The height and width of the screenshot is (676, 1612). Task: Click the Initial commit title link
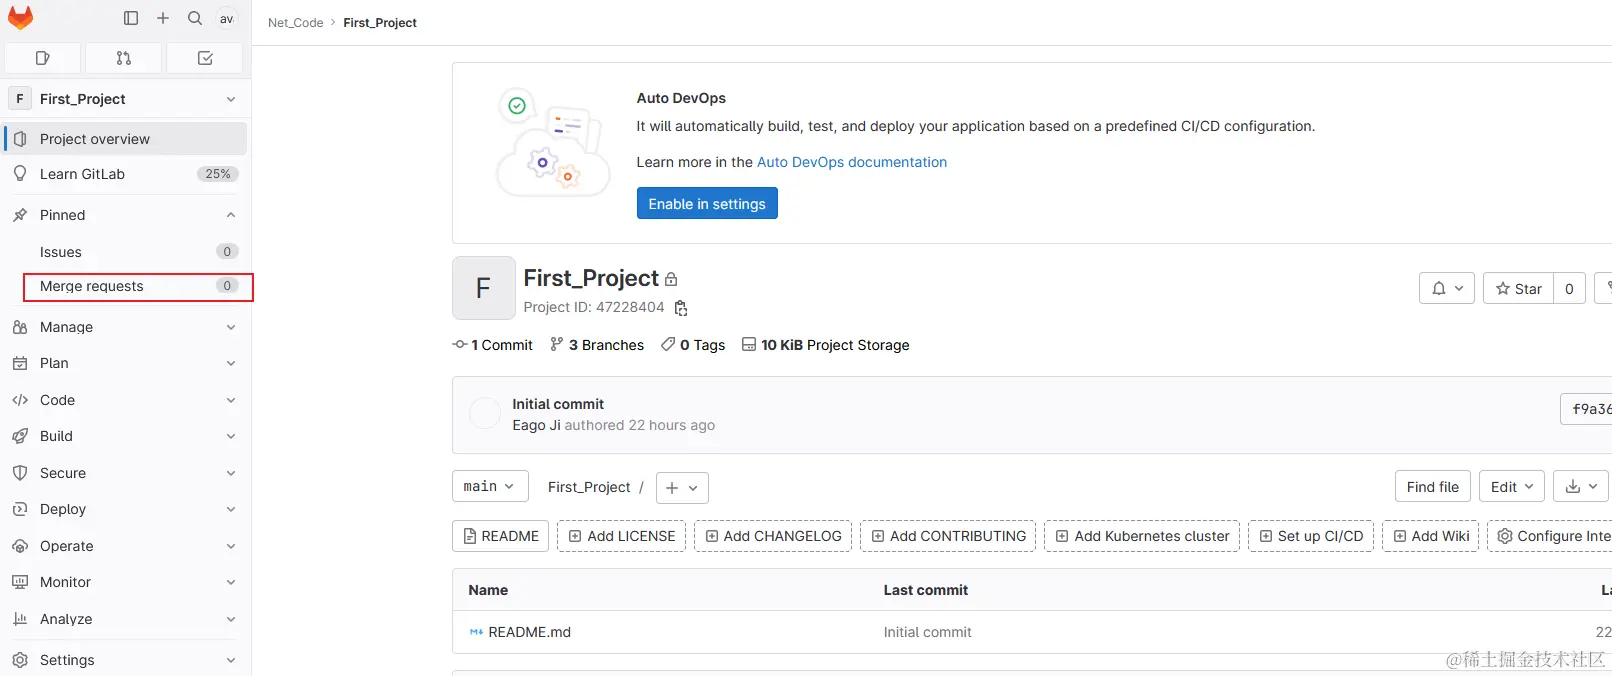click(x=558, y=404)
